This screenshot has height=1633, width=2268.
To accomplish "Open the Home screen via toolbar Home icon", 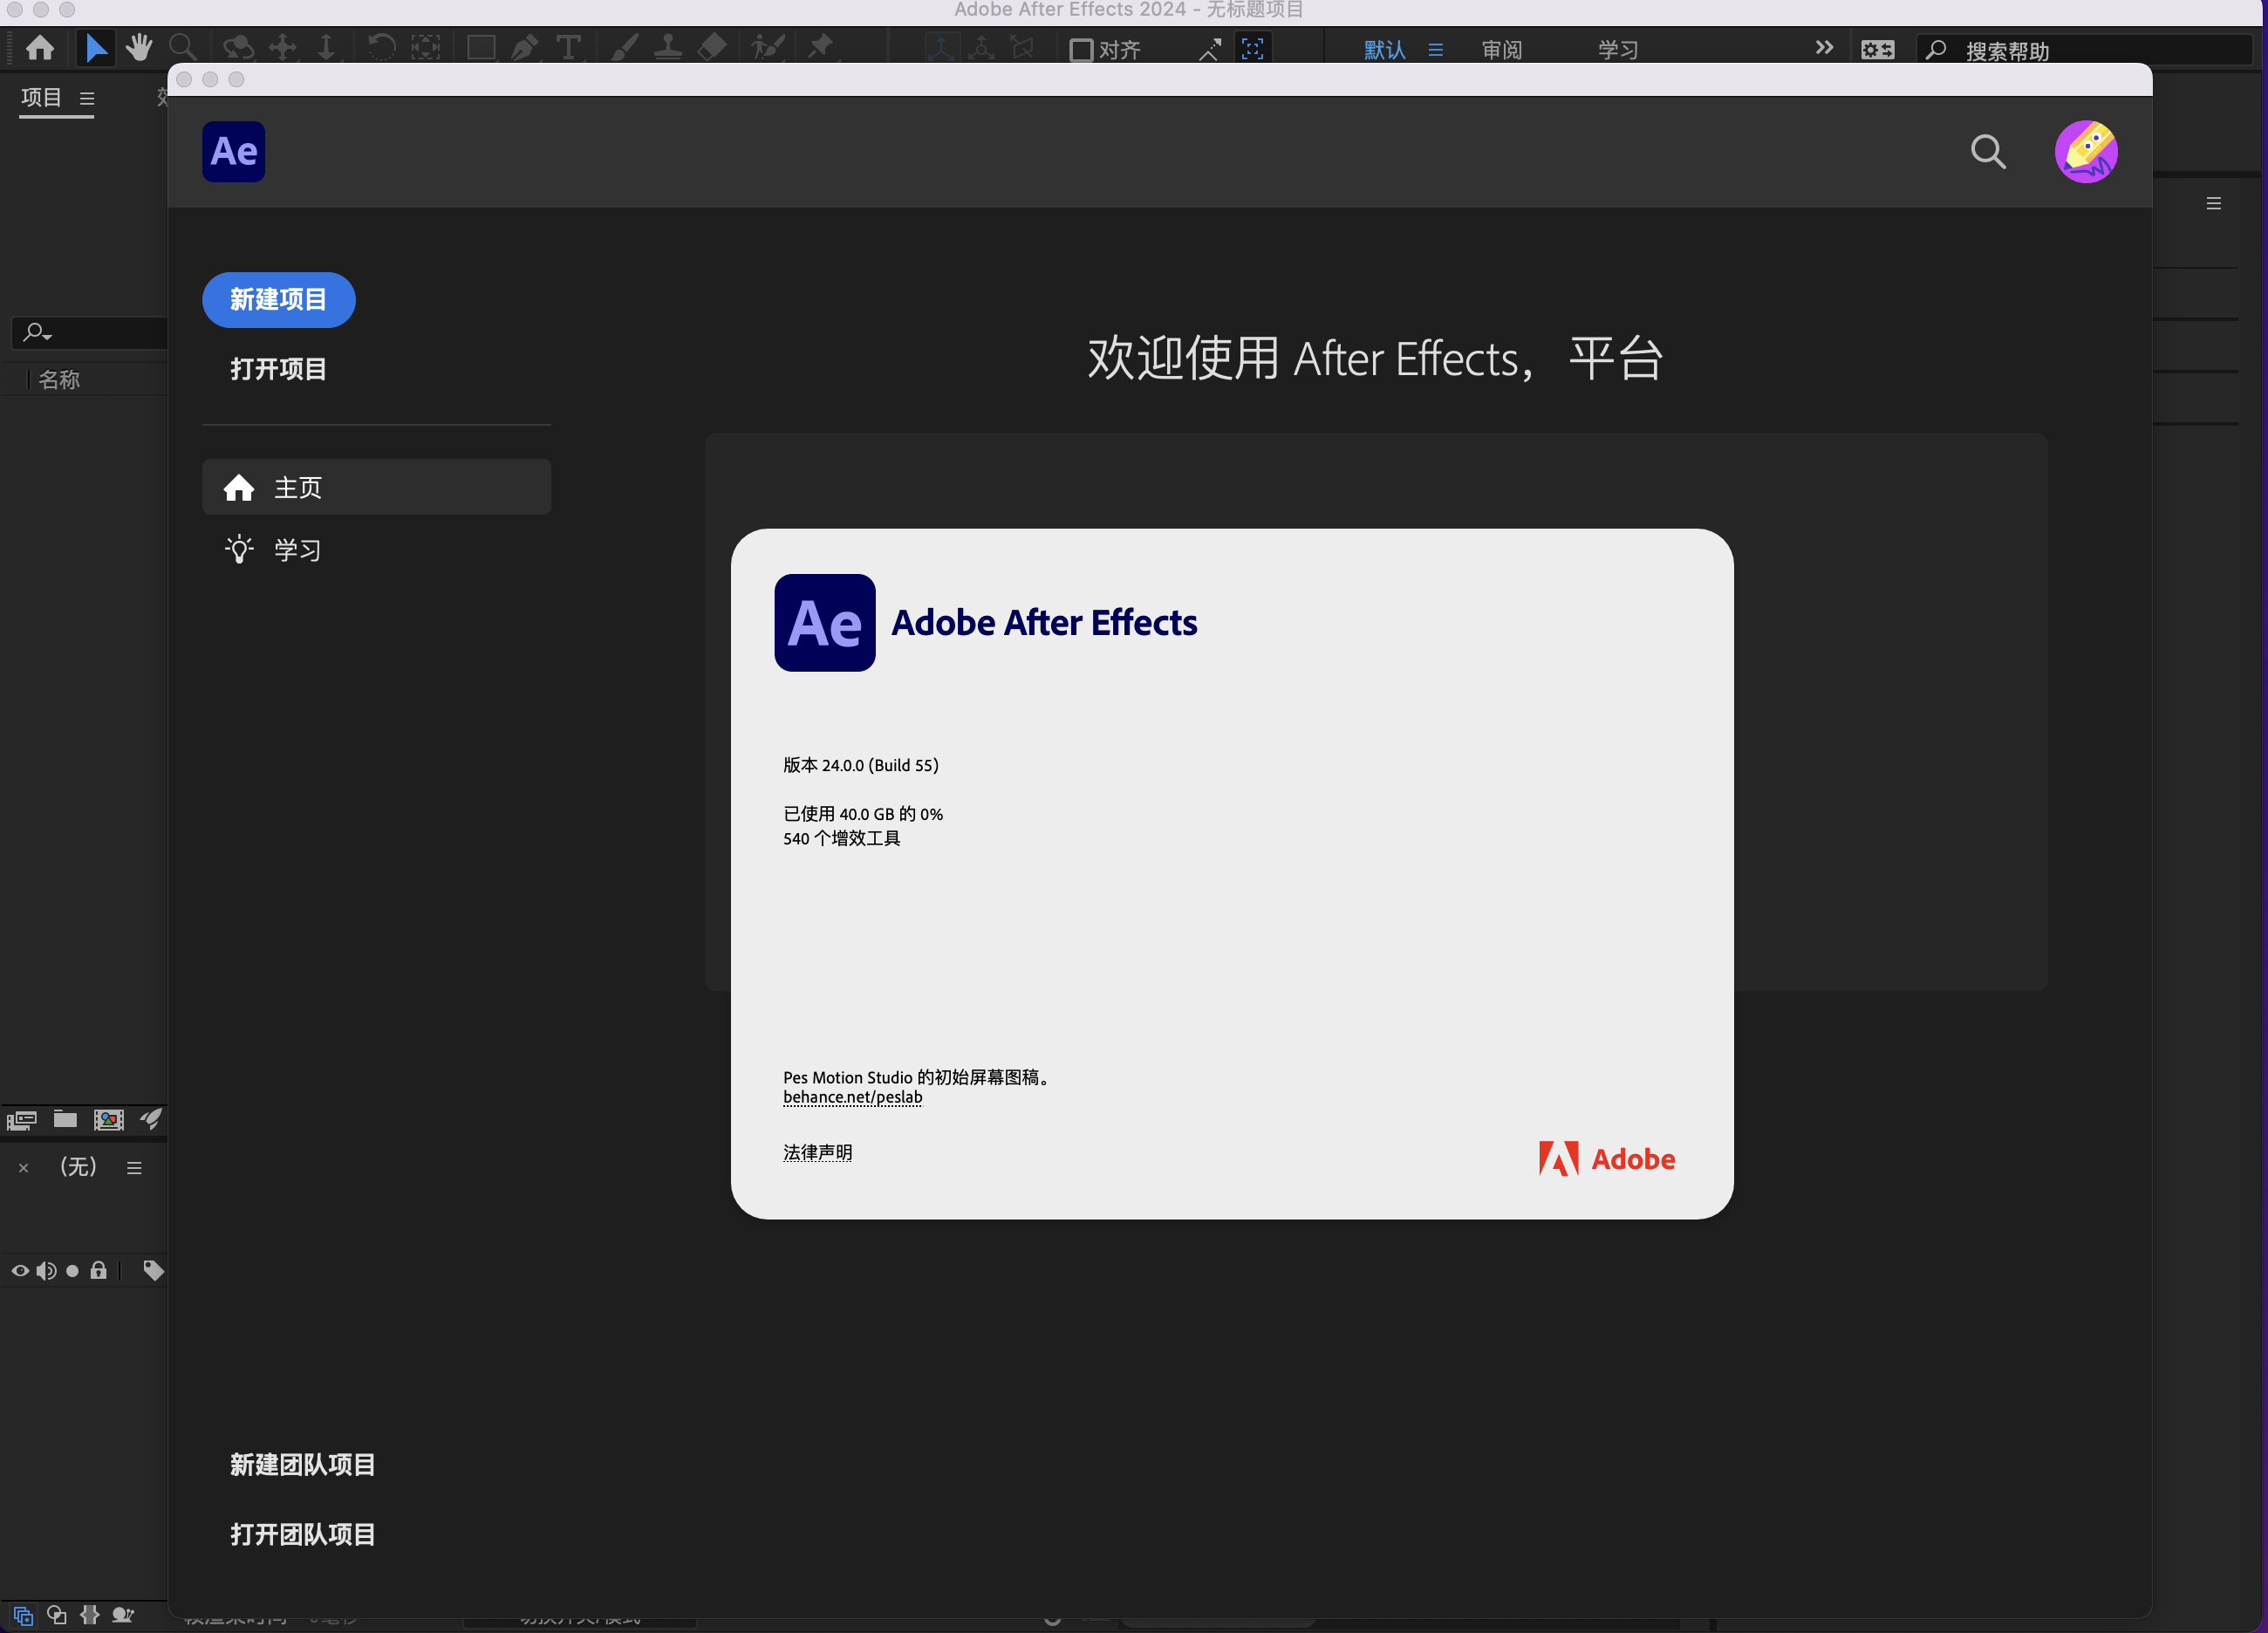I will pos(40,47).
